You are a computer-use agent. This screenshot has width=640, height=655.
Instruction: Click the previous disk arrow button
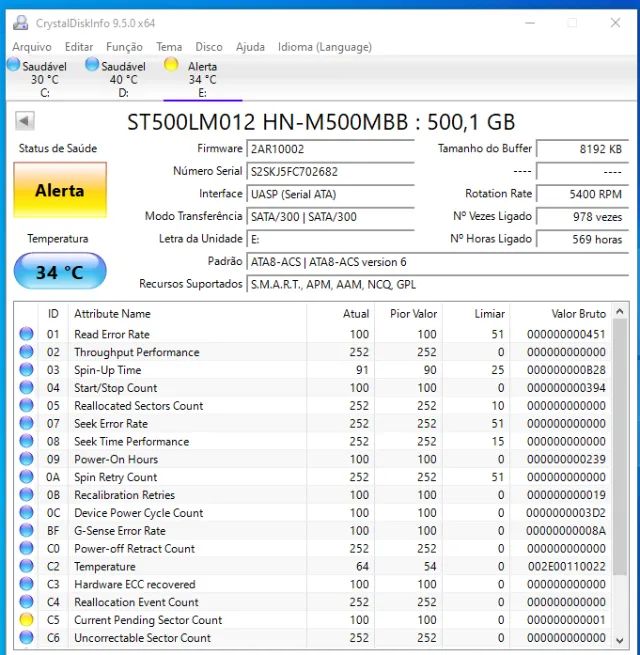(25, 121)
